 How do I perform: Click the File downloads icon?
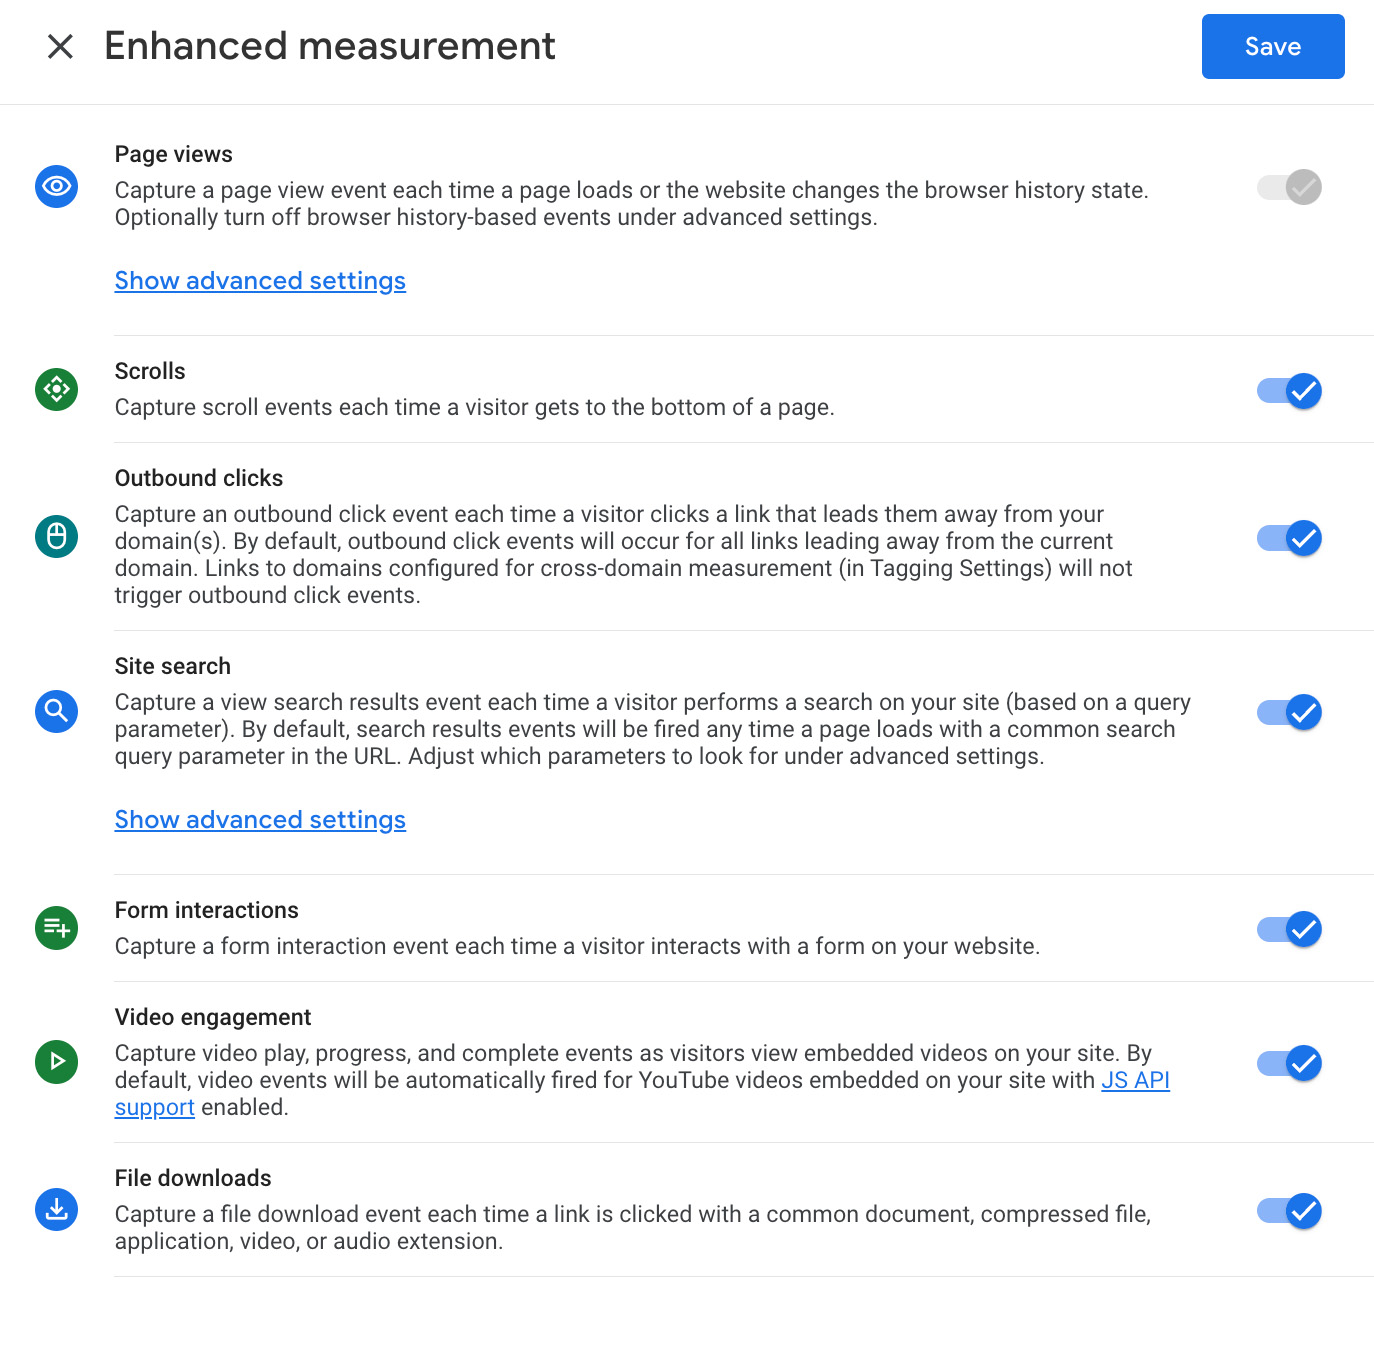(56, 1210)
